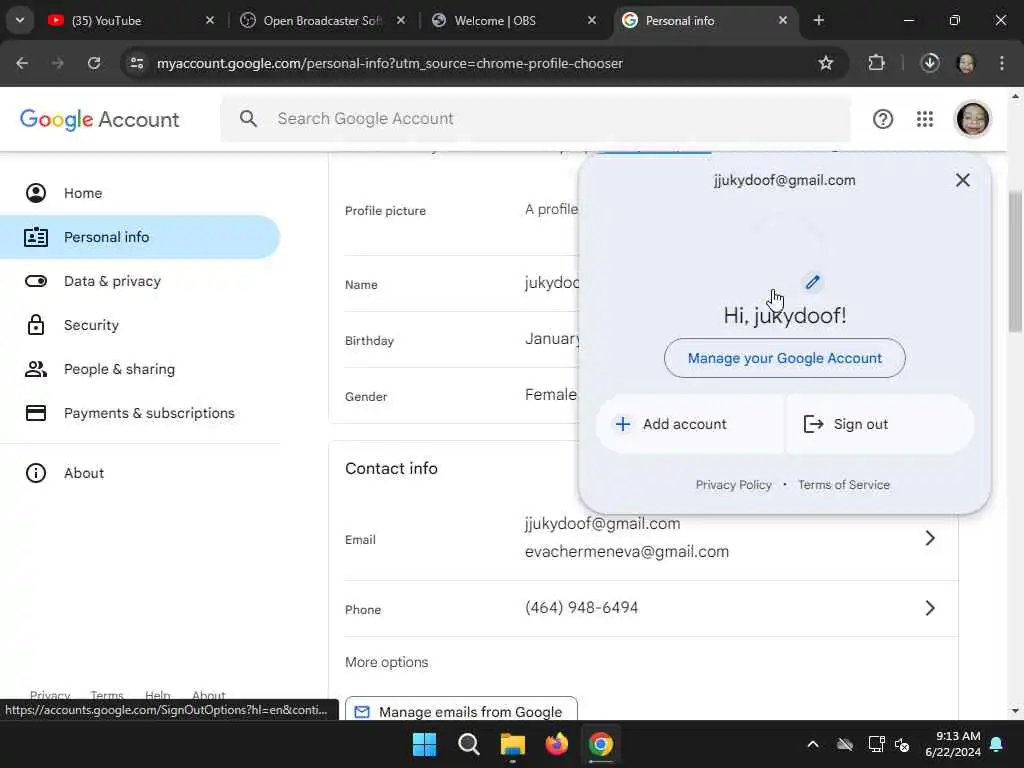Click the Birthday row label
This screenshot has height=768, width=1024.
tap(369, 341)
